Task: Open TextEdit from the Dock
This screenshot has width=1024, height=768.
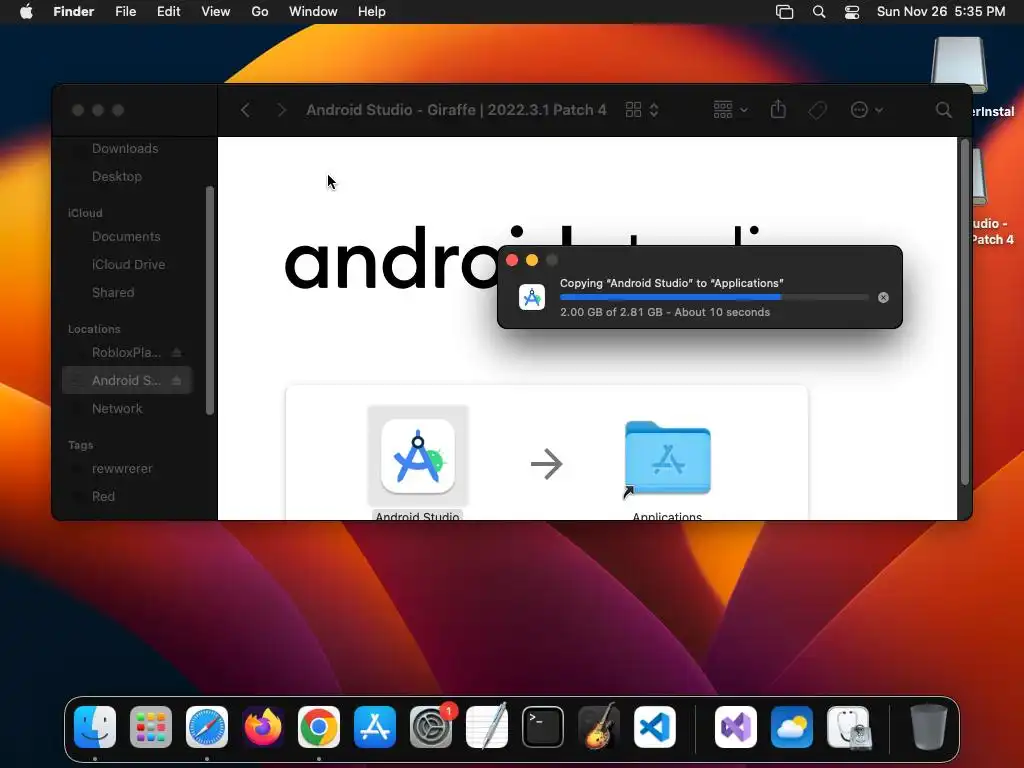Action: click(487, 727)
